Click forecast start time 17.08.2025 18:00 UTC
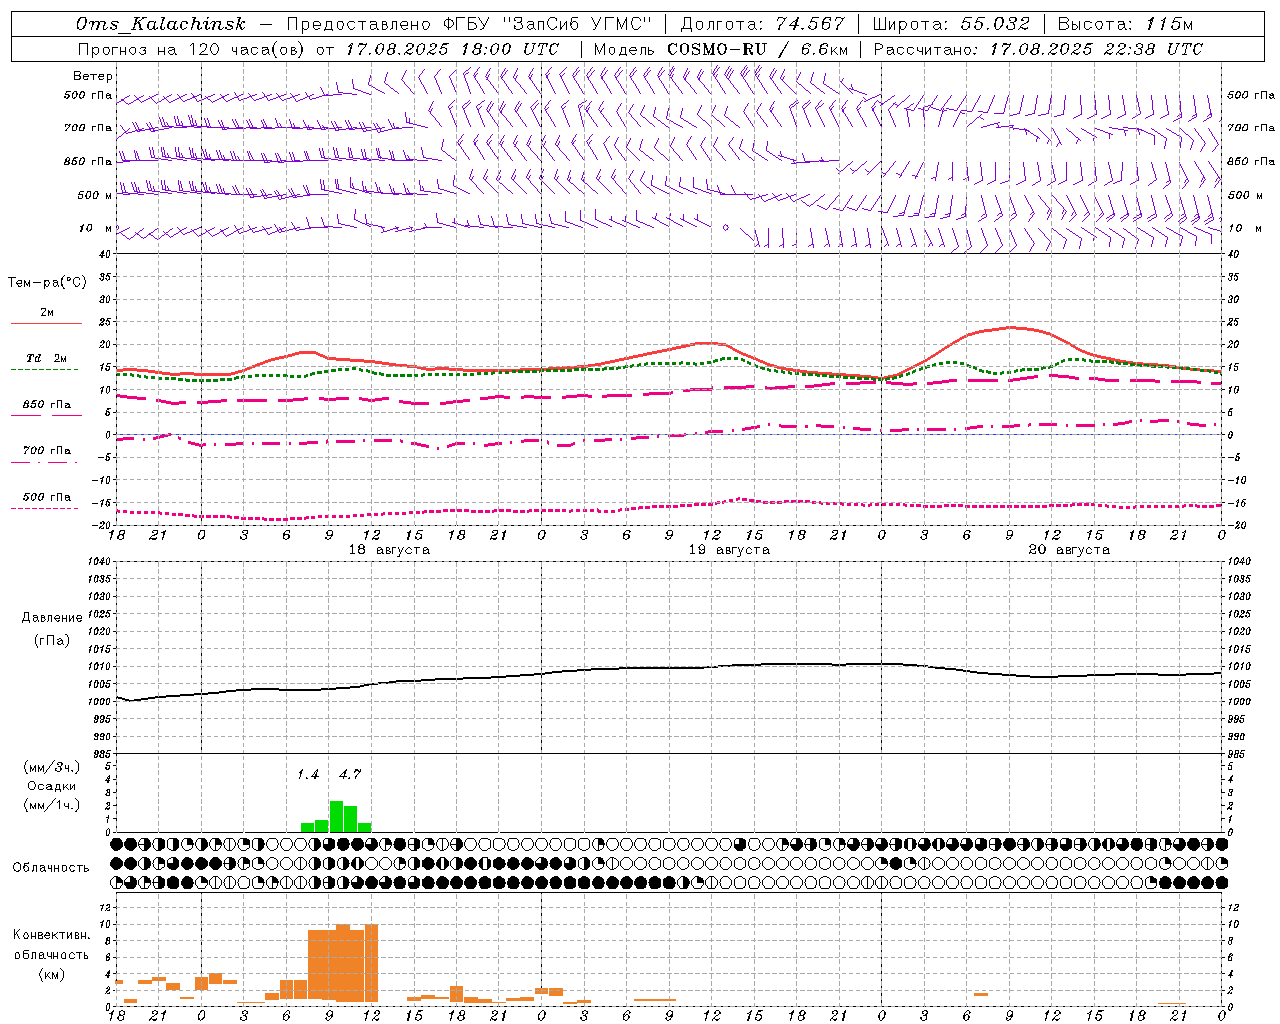Viewport: 1280px width, 1024px height. (x=452, y=49)
